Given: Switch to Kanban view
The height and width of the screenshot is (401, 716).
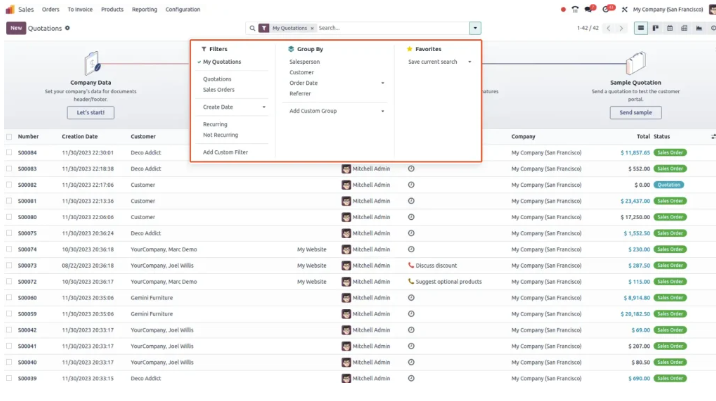Looking at the screenshot, I should tap(656, 28).
